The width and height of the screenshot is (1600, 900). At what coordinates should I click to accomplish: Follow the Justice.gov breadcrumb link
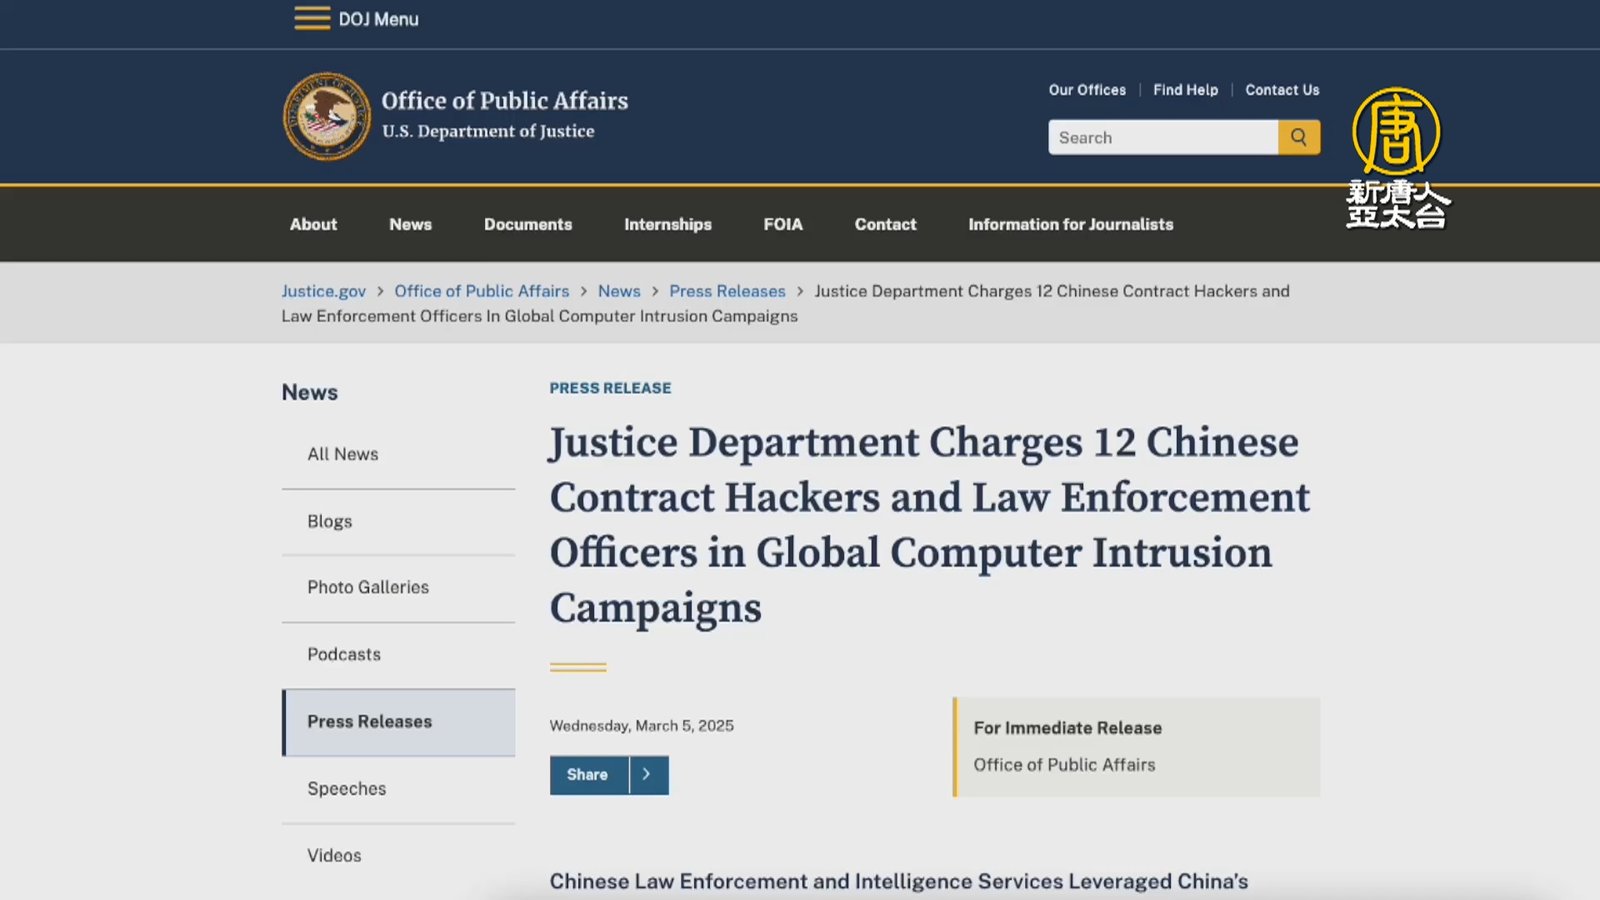point(323,291)
